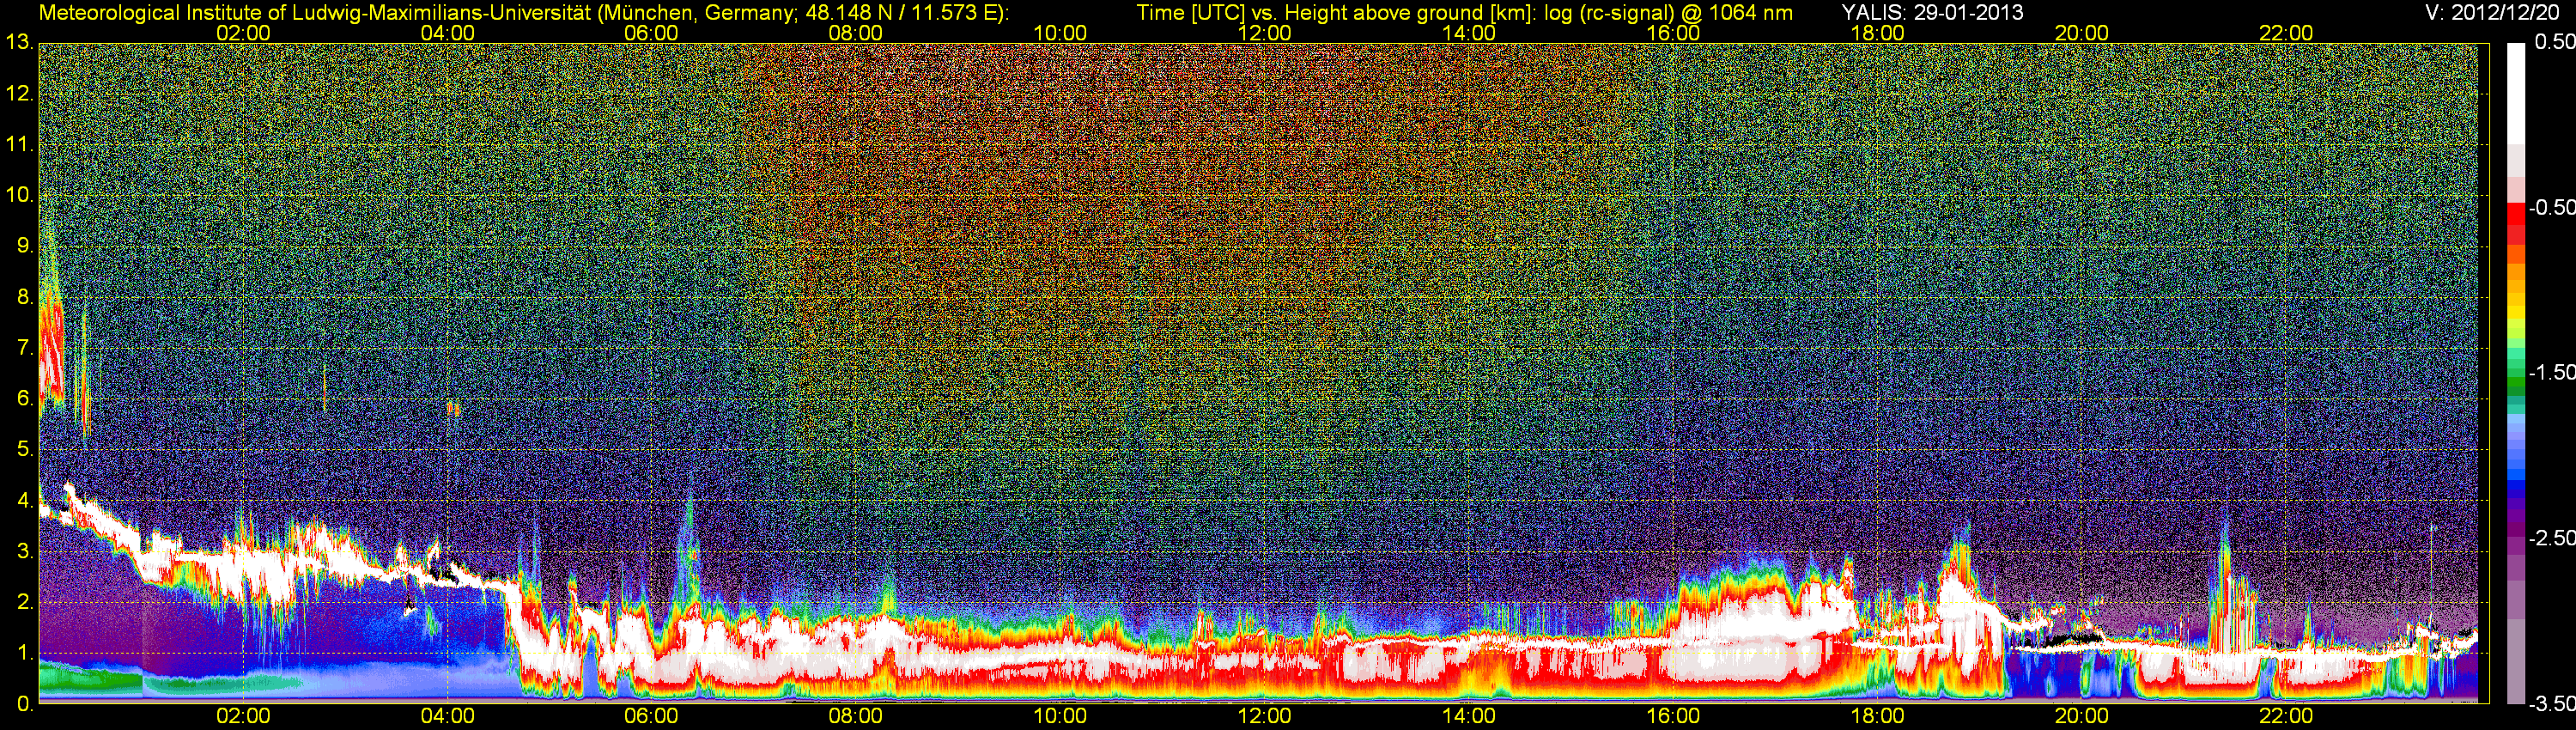Click the '9.' height axis label
Screen dimensions: 2576x730
[24, 246]
